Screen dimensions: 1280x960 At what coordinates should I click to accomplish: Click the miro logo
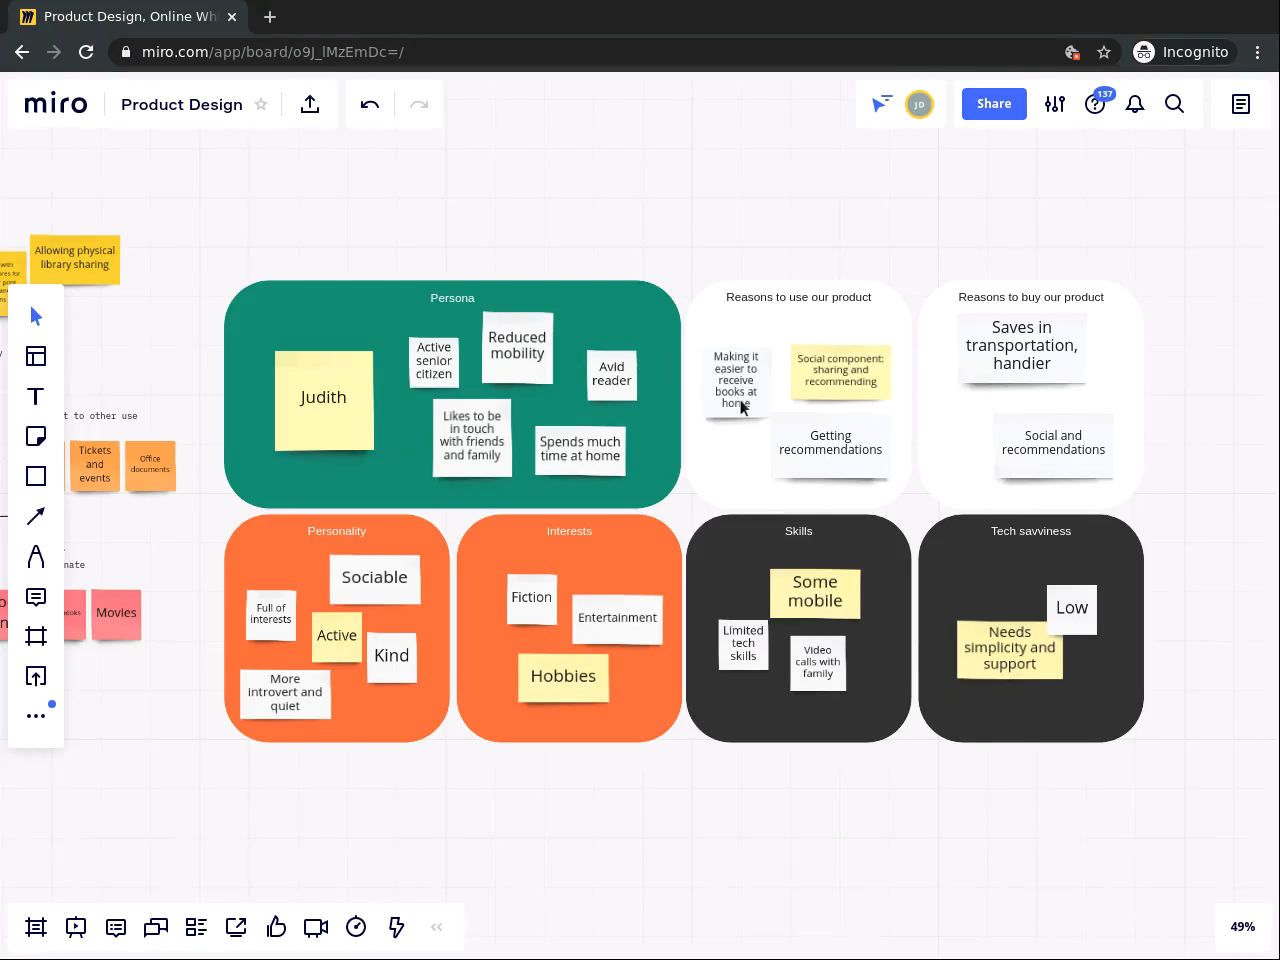pos(56,104)
